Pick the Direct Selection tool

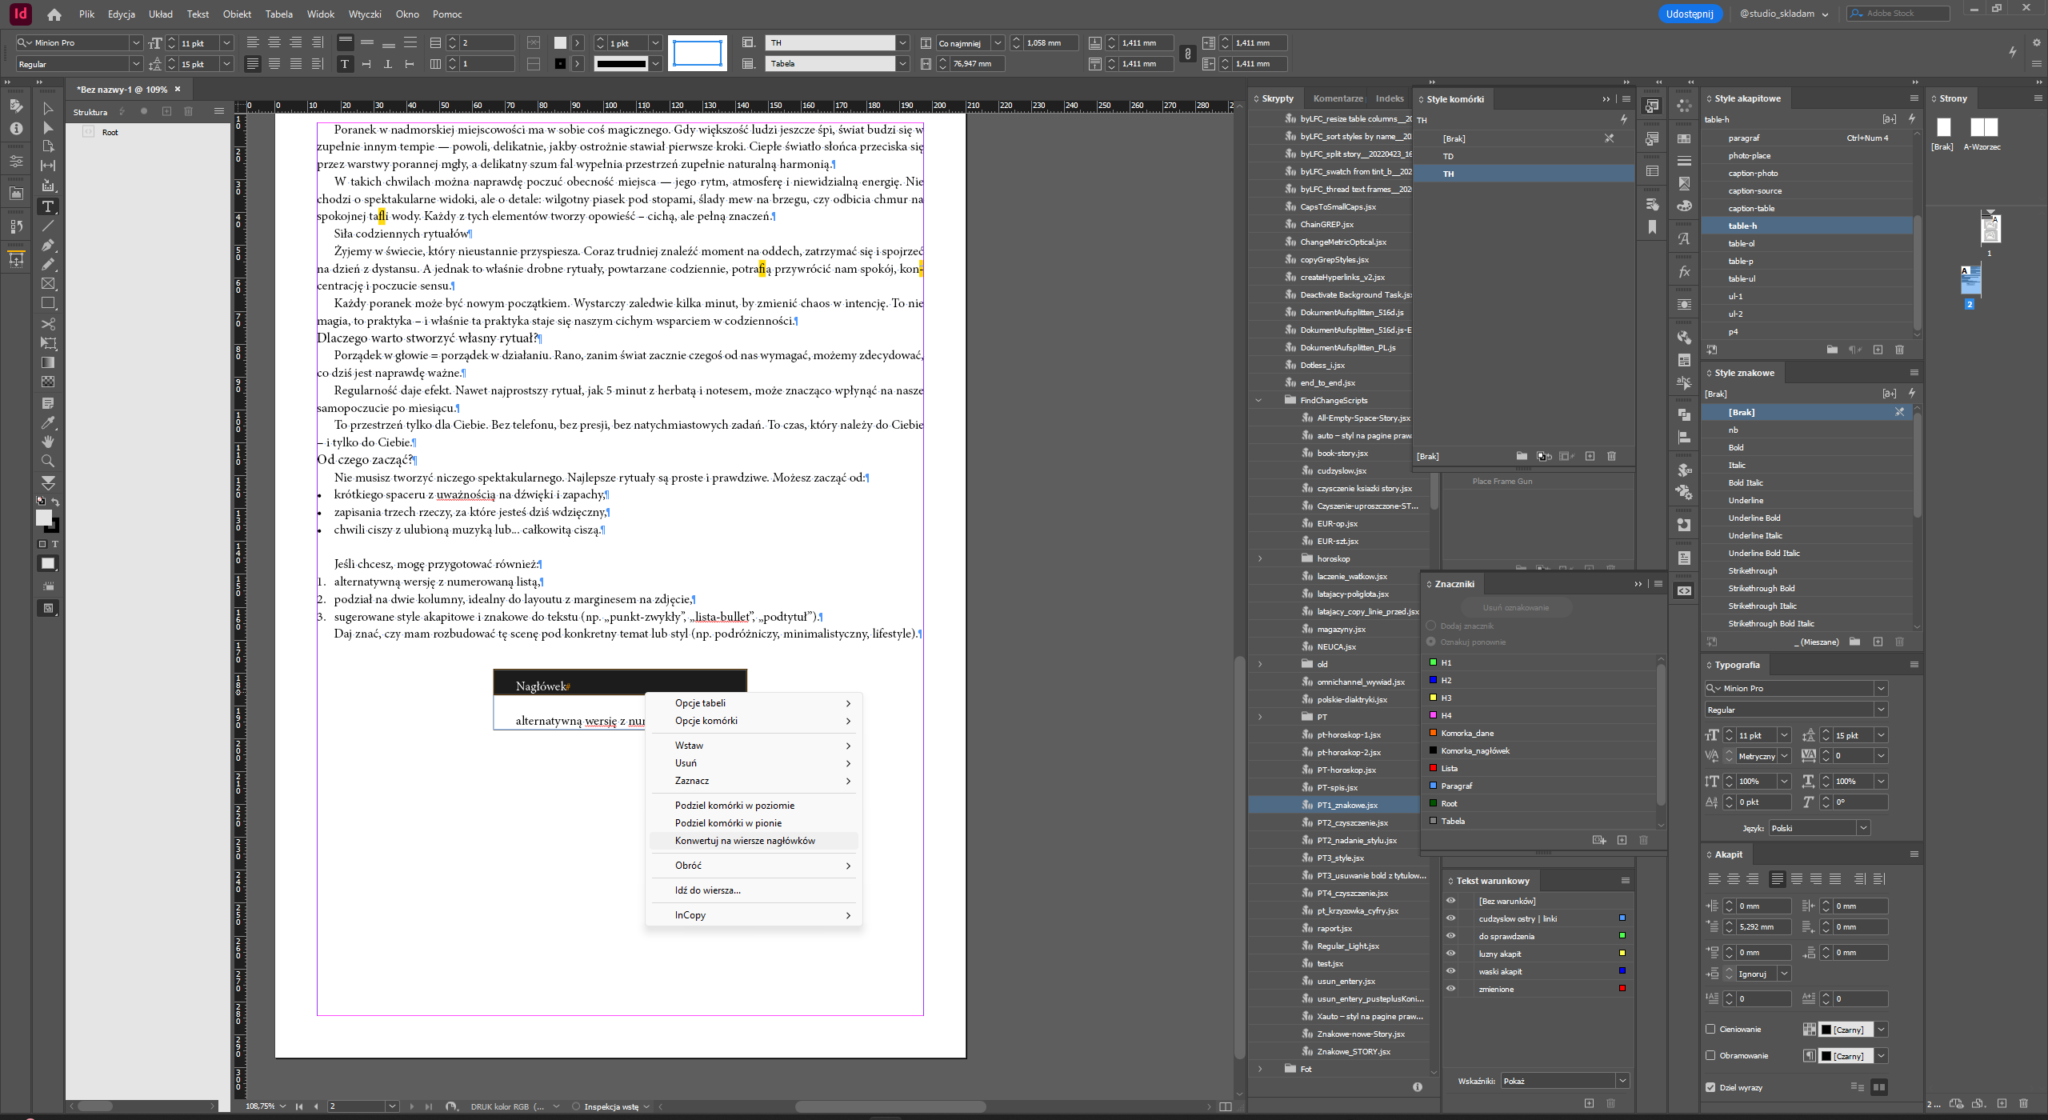click(x=47, y=128)
